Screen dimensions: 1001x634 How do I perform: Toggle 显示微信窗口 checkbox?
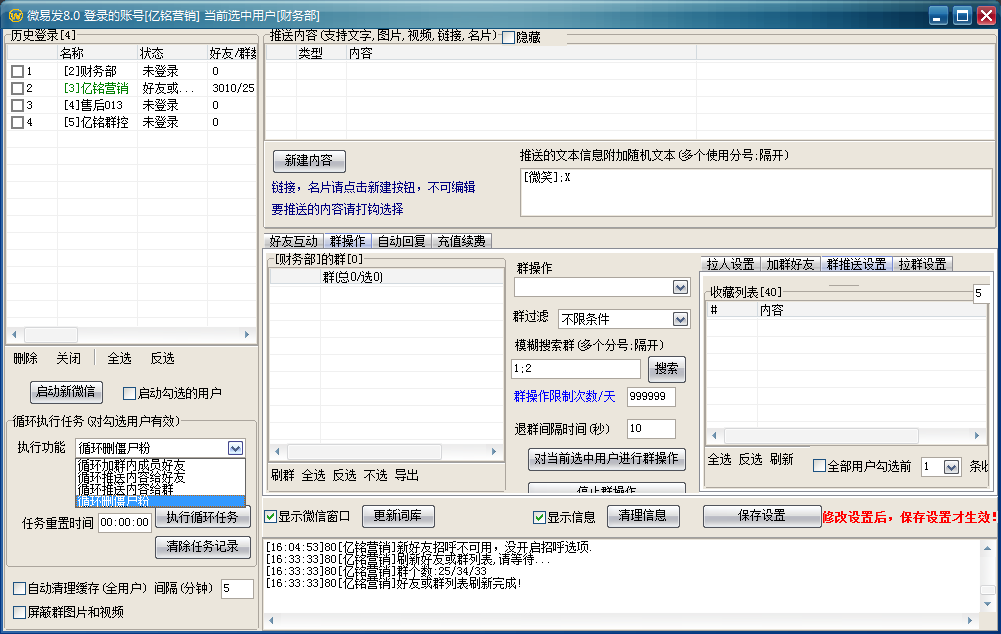271,517
